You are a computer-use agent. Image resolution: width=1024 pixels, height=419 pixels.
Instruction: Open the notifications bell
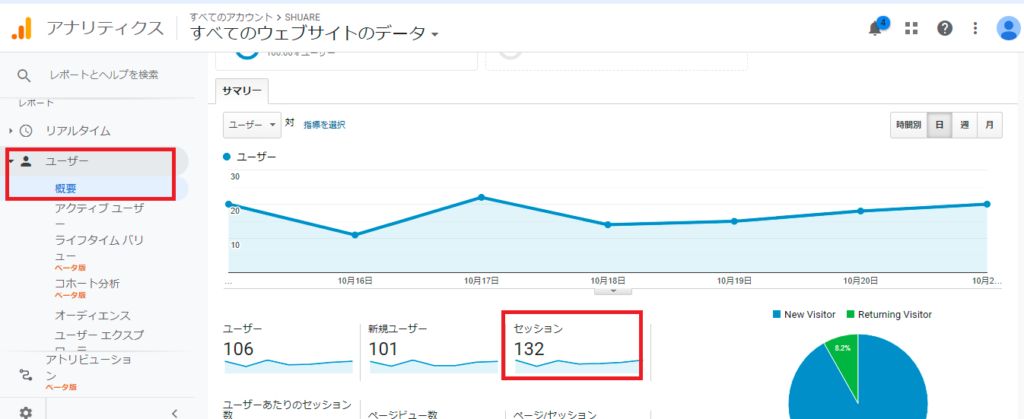click(x=874, y=29)
